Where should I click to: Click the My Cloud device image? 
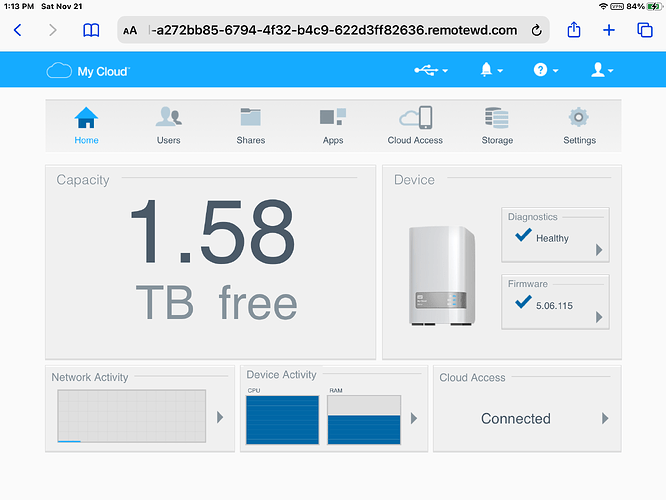coord(442,276)
